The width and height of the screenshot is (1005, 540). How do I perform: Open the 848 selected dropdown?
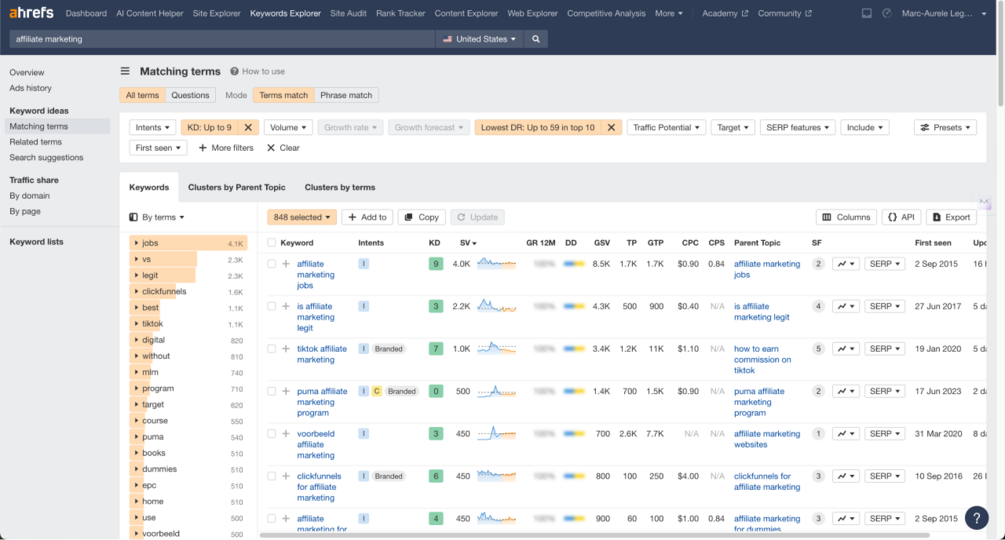pyautogui.click(x=302, y=217)
